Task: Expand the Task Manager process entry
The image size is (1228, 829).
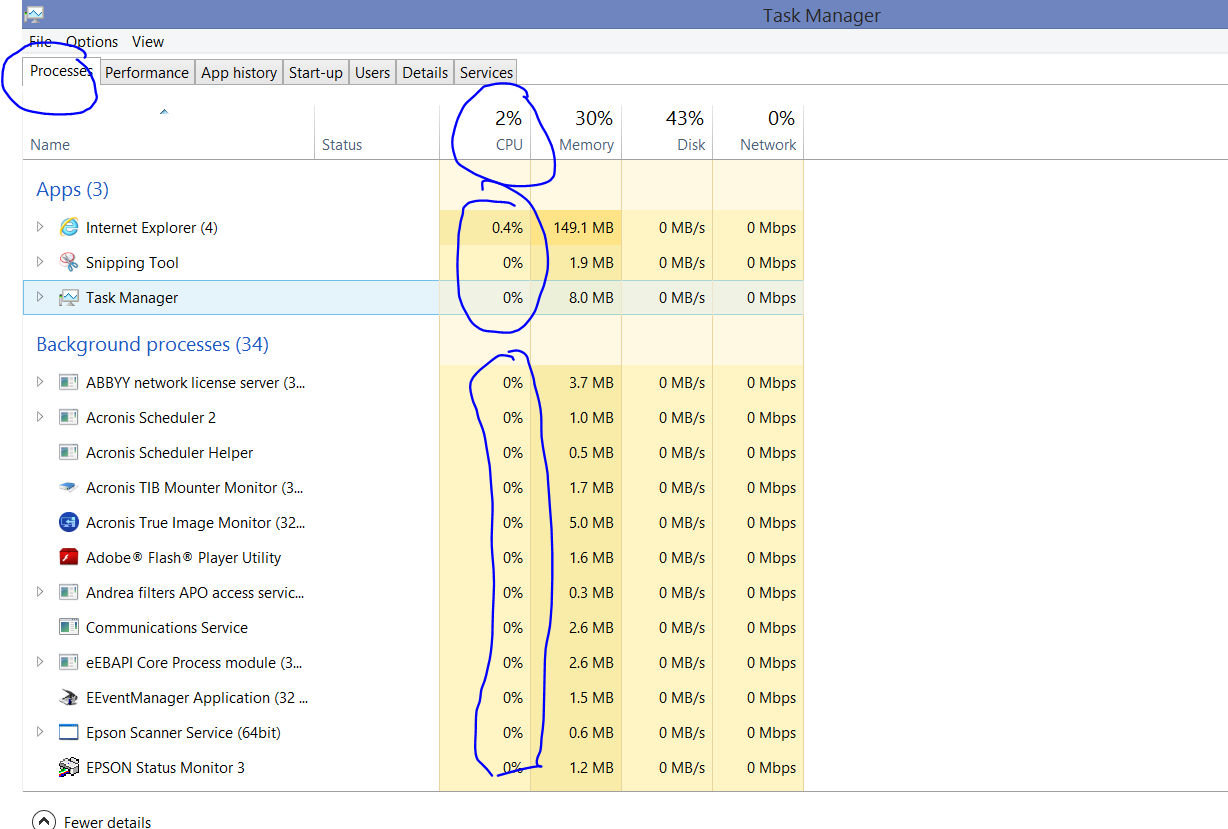Action: pos(40,297)
